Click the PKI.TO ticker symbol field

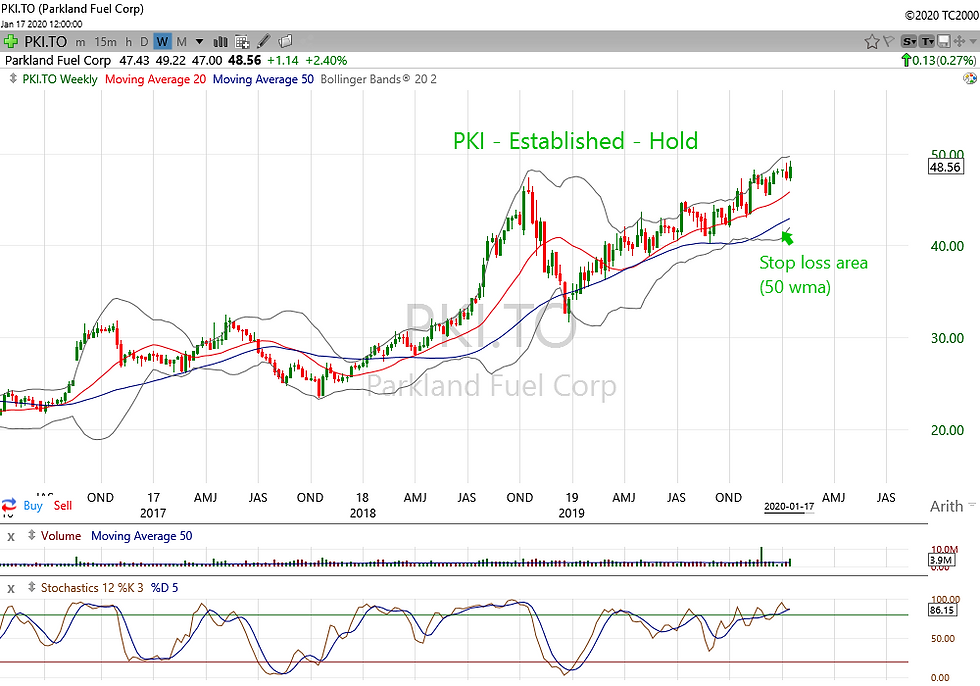click(x=46, y=42)
